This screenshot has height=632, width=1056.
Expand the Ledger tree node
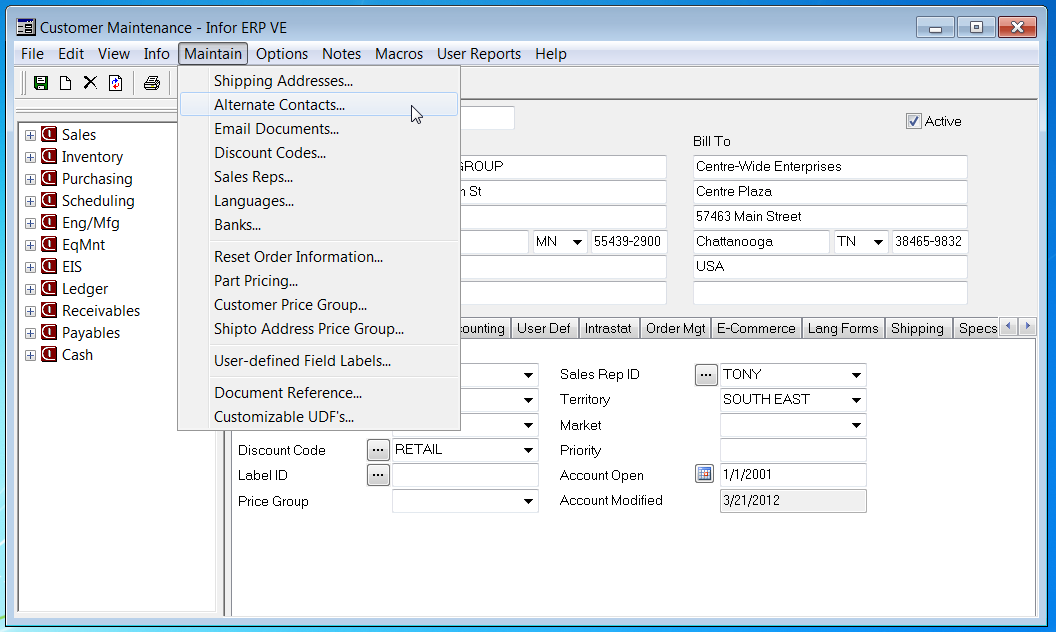30,289
